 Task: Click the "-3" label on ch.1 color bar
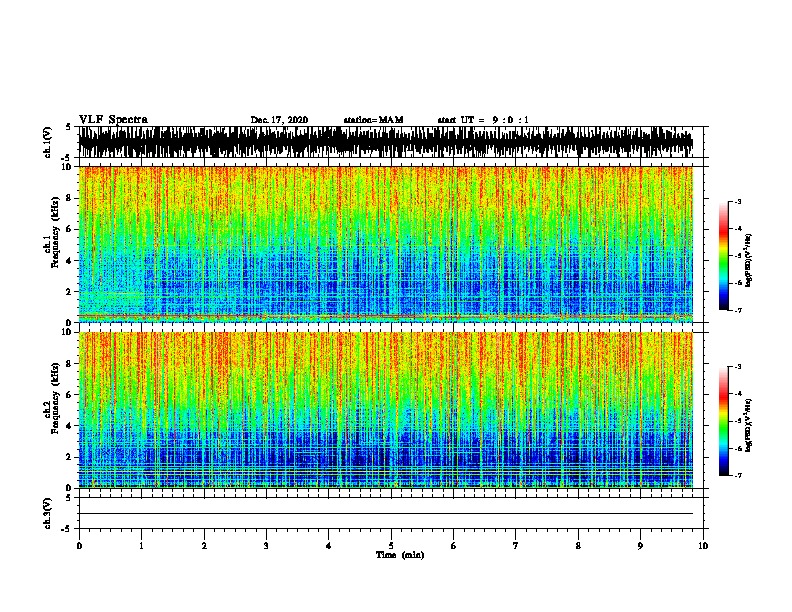pyautogui.click(x=737, y=201)
